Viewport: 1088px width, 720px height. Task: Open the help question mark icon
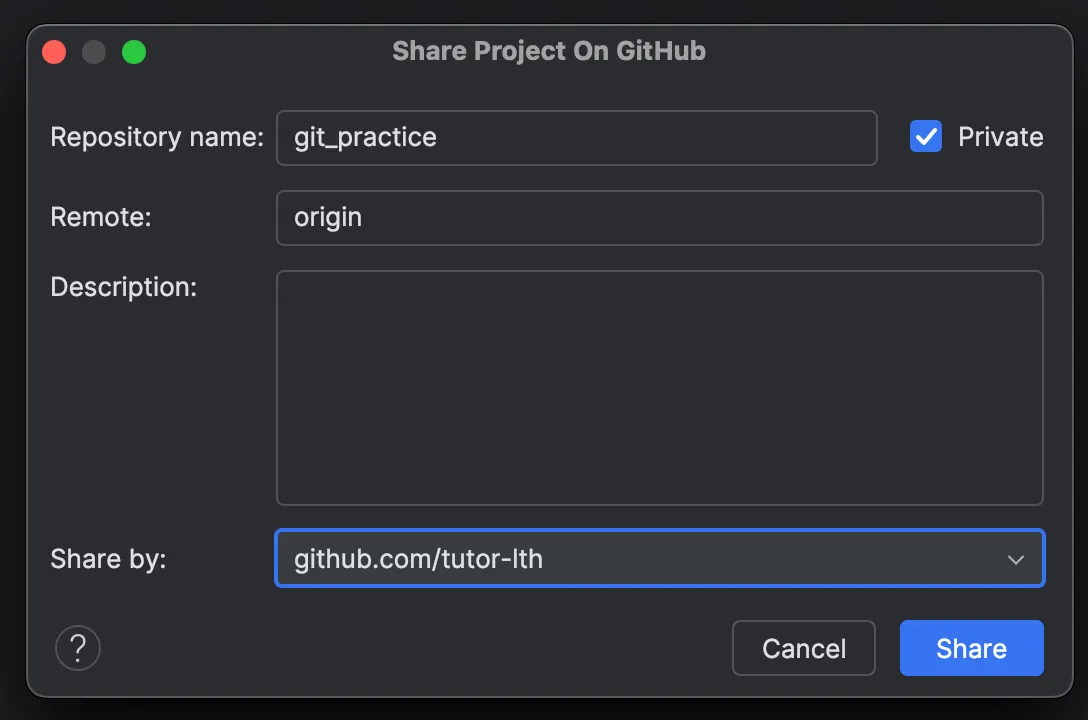click(x=78, y=648)
